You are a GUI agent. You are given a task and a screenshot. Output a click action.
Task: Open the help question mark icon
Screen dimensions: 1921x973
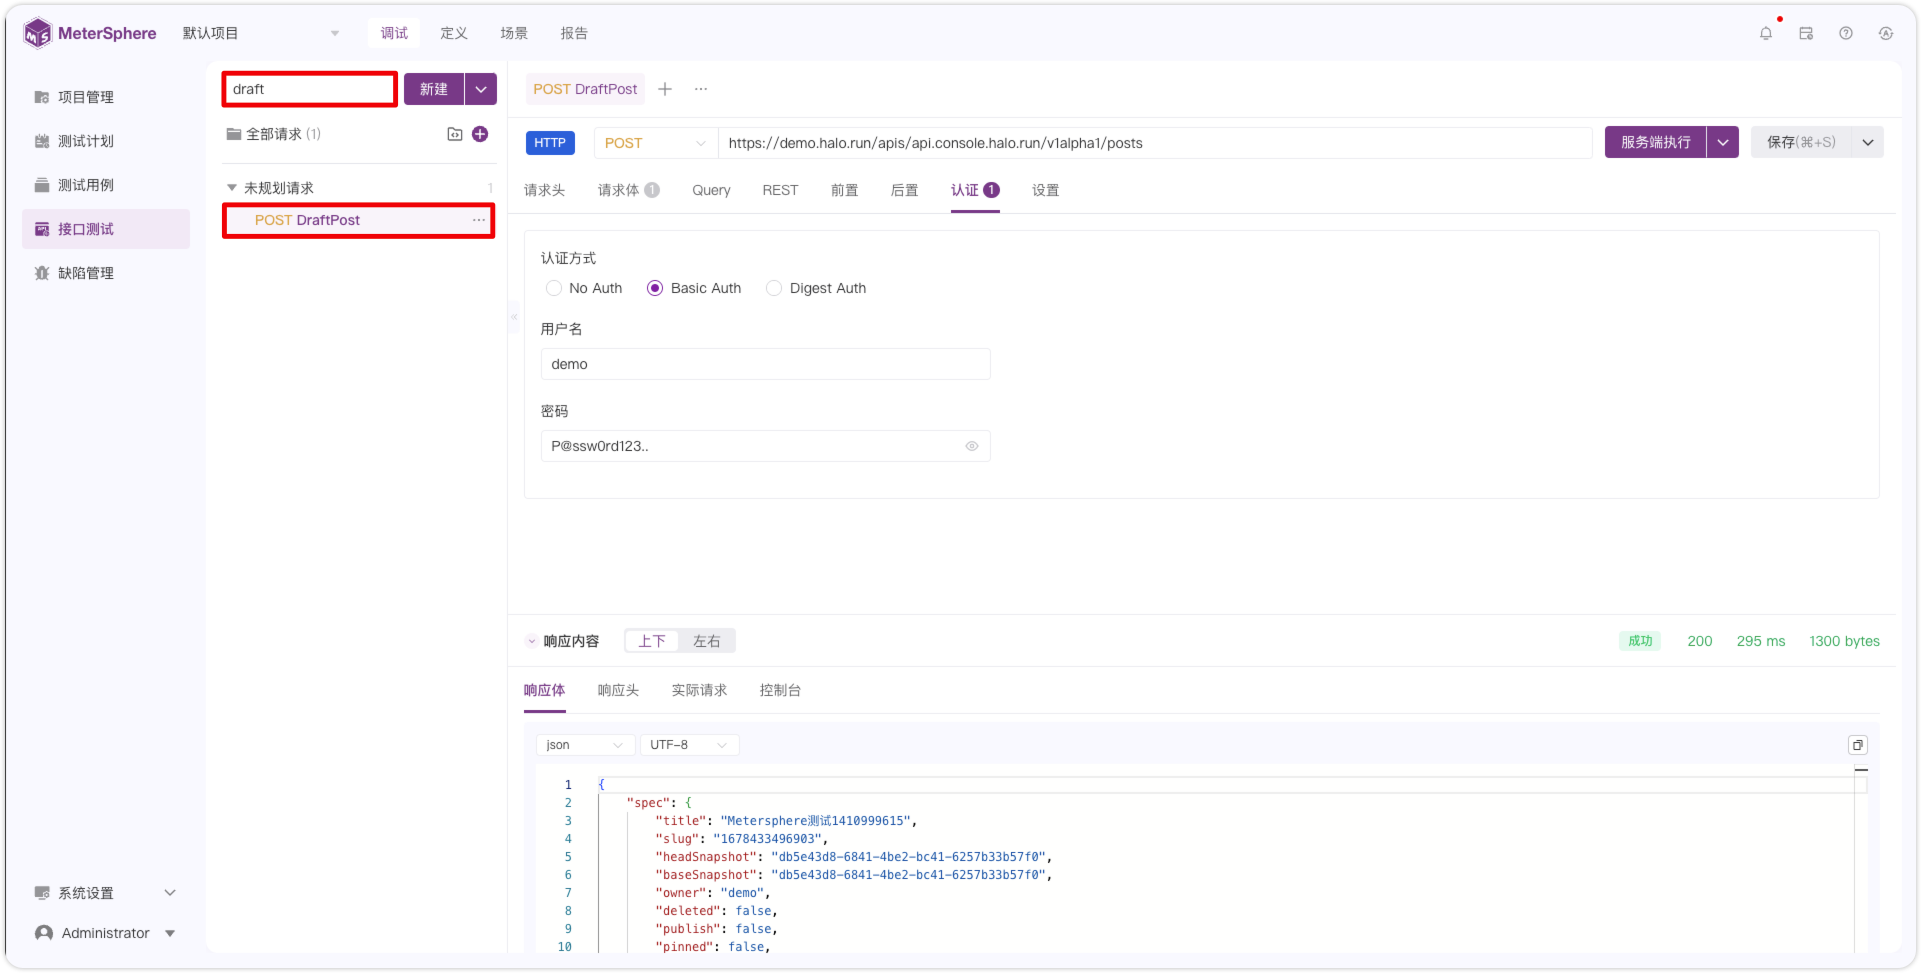click(1846, 33)
